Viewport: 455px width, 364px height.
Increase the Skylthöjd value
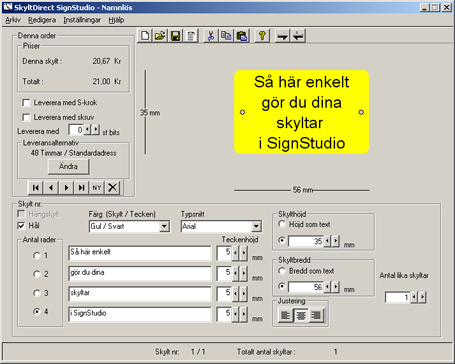(x=336, y=240)
